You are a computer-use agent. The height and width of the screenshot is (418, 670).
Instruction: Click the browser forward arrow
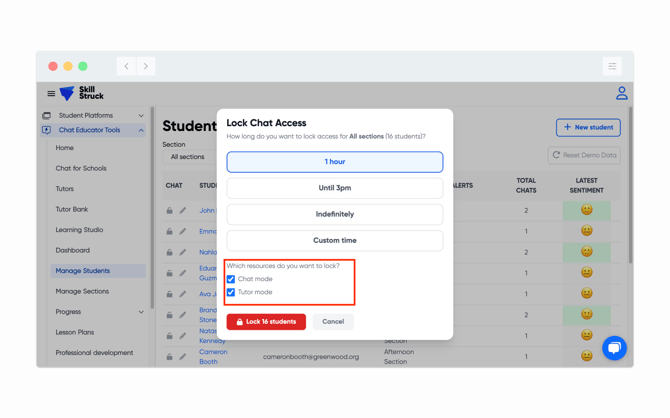pyautogui.click(x=146, y=66)
